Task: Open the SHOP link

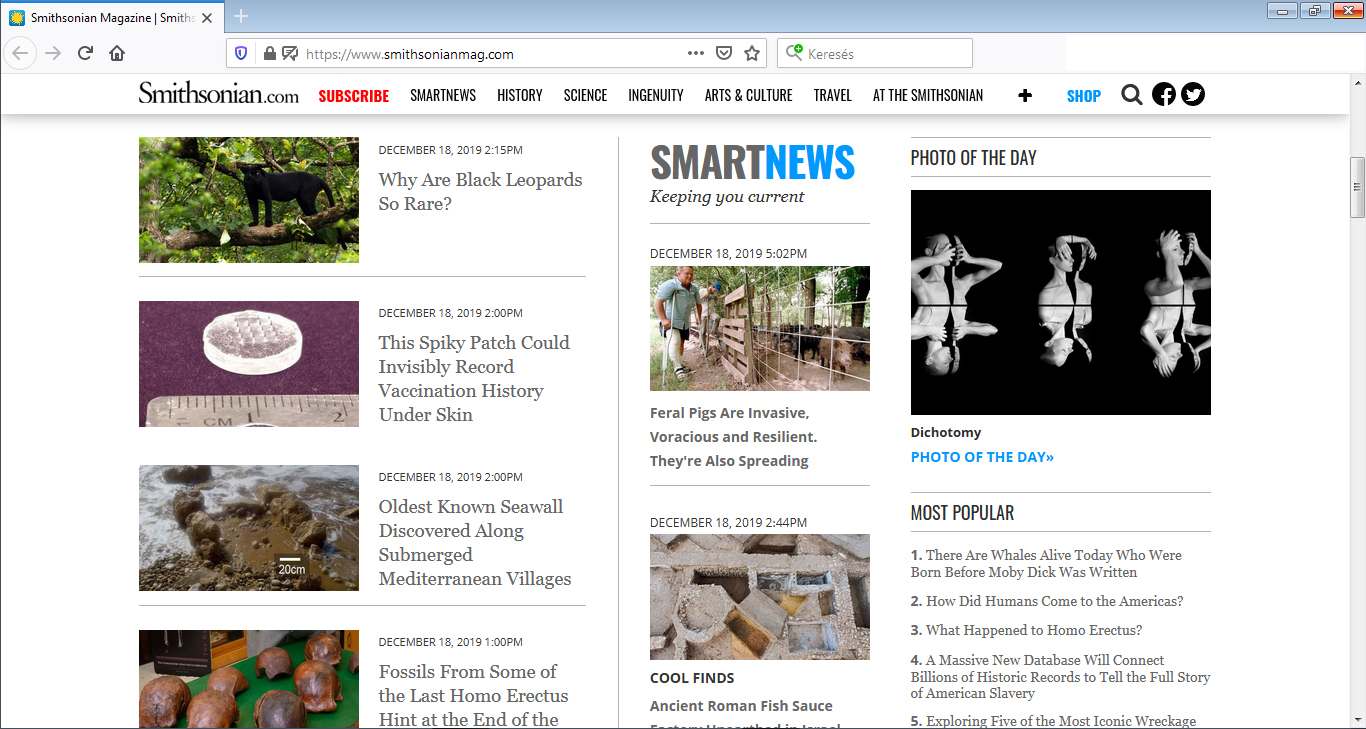Action: coord(1084,96)
